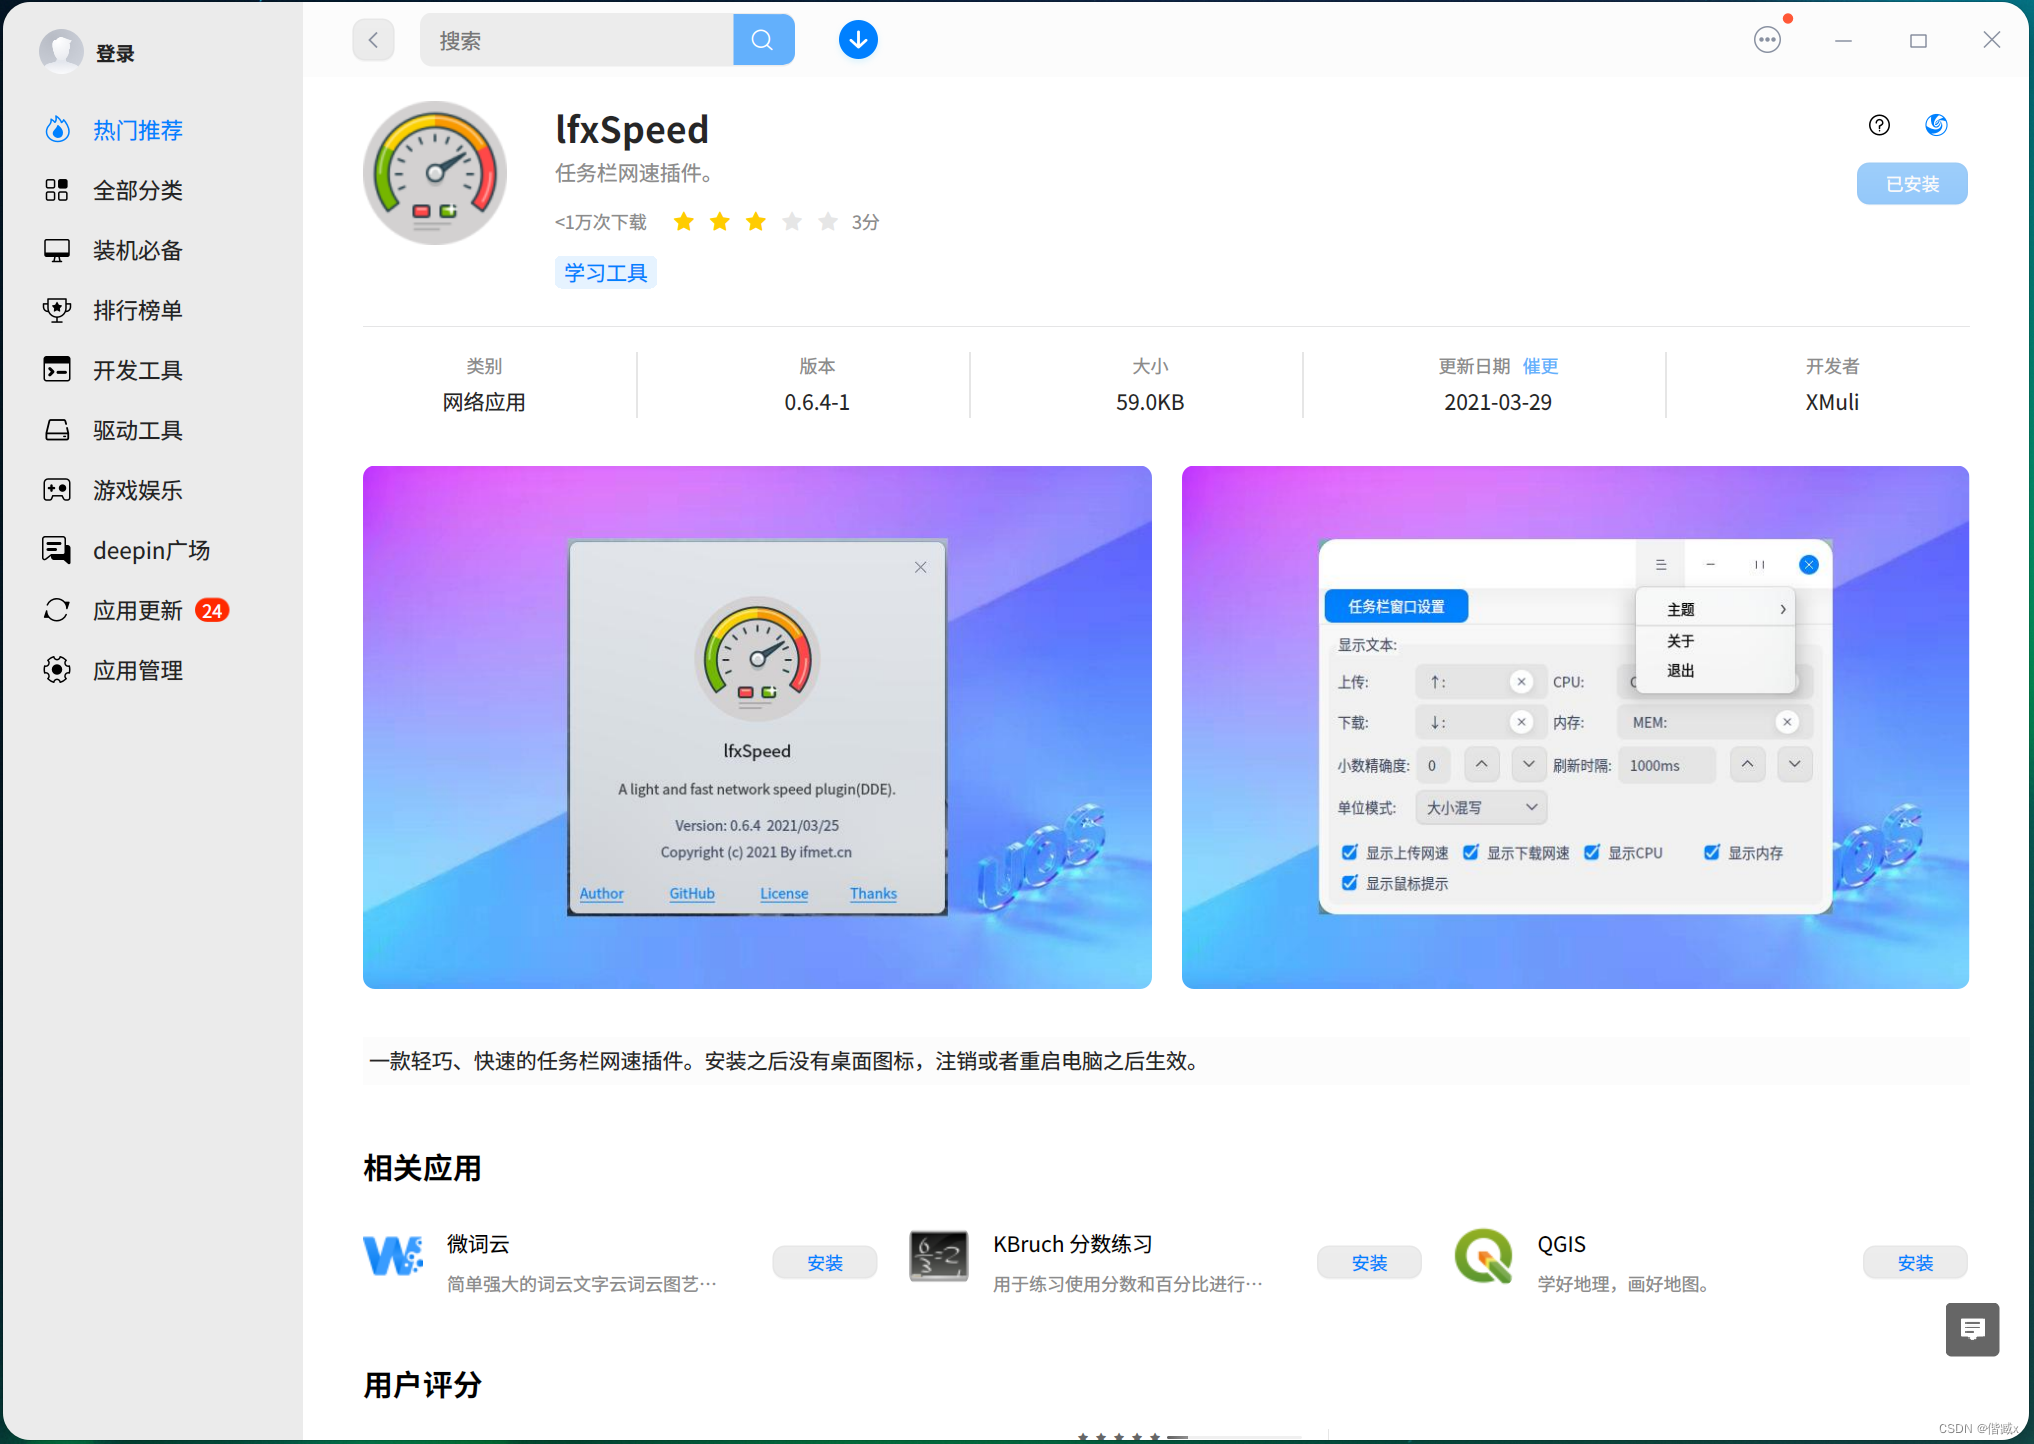The image size is (2034, 1444).
Task: Click the developer name XMuli
Action: 1832,402
